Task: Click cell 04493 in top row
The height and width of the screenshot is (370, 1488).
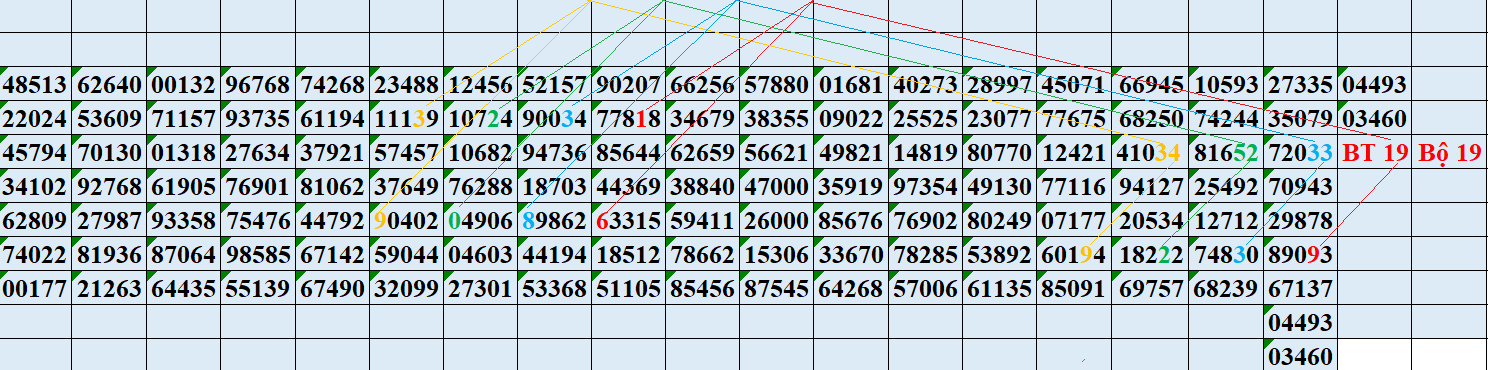Action: pos(1374,85)
